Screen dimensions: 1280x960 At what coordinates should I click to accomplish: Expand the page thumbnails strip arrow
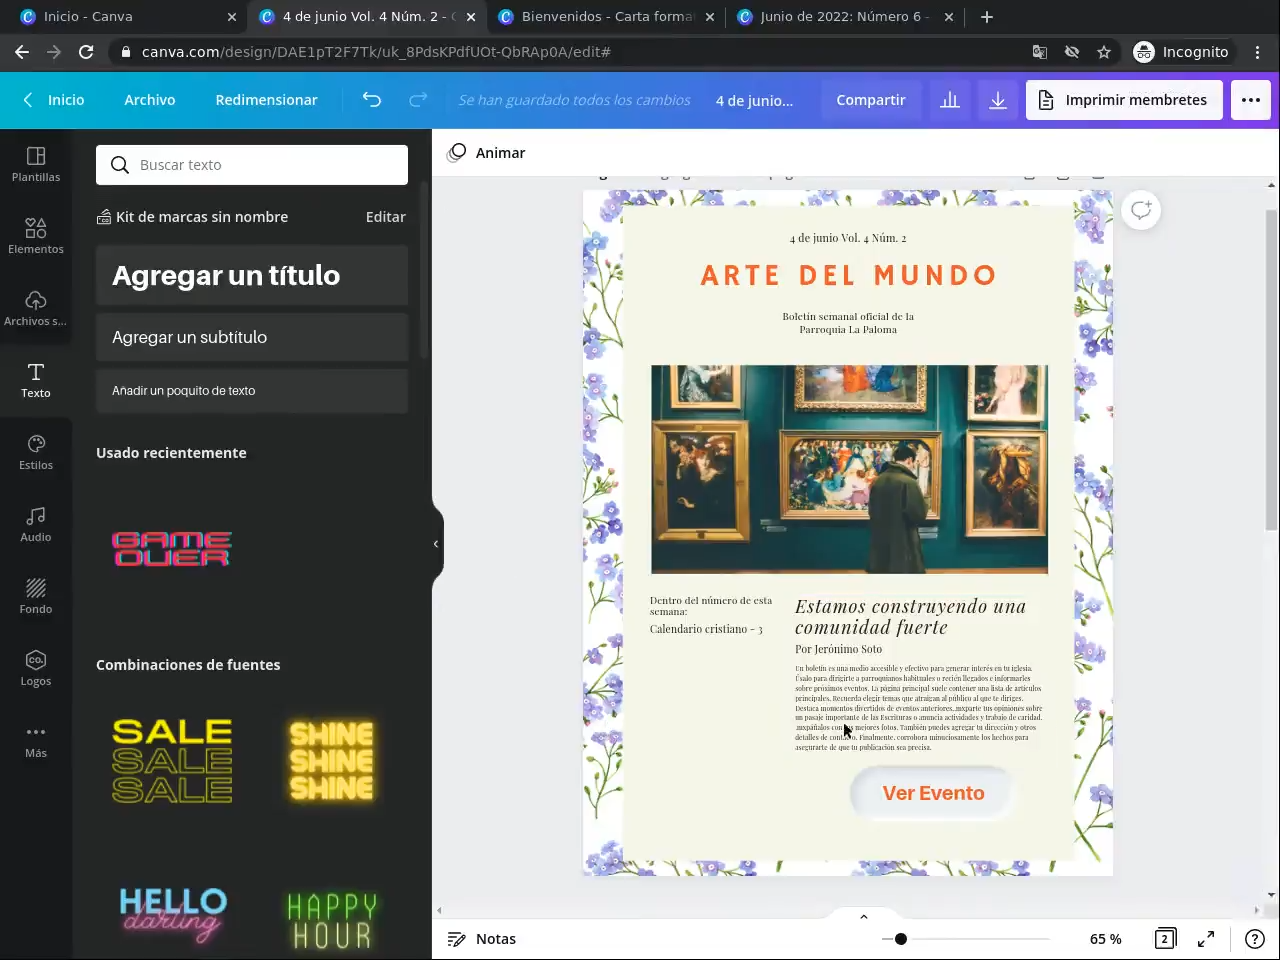coord(864,916)
